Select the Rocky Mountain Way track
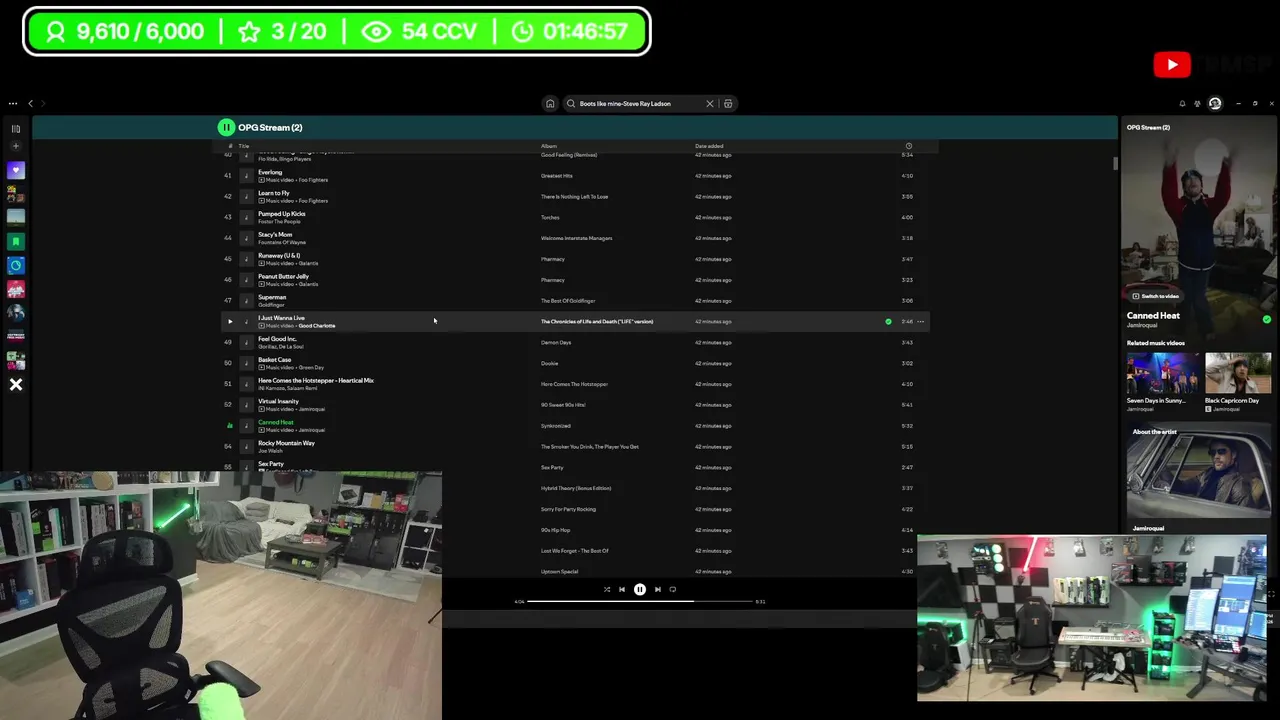Image resolution: width=1280 pixels, height=720 pixels. pos(286,443)
